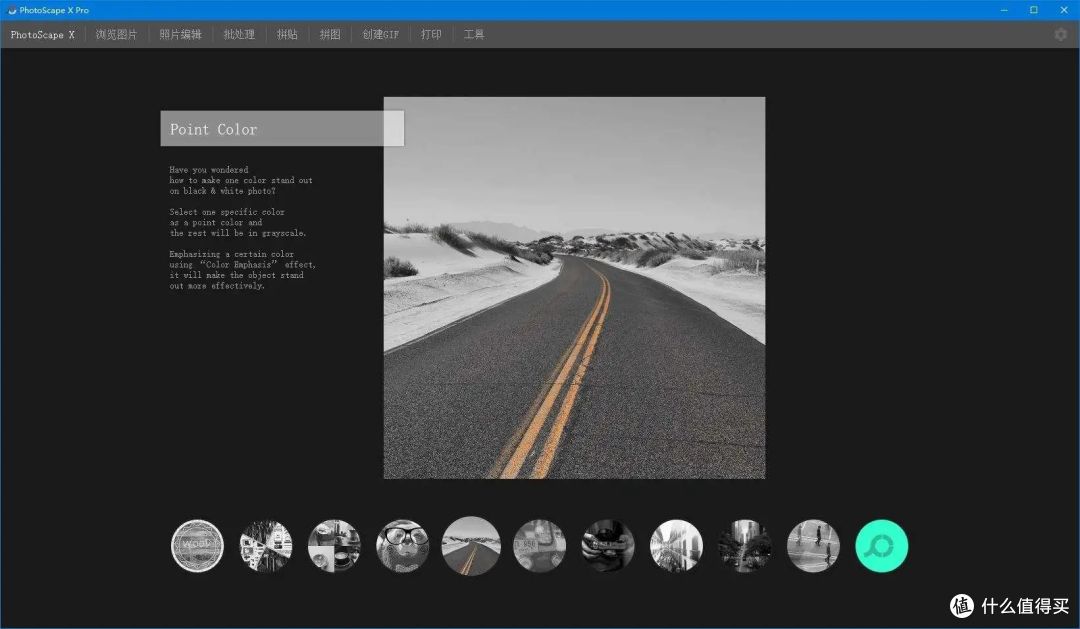This screenshot has height=629, width=1080.
Task: Switch to the 照片编辑 tab
Action: [180, 34]
